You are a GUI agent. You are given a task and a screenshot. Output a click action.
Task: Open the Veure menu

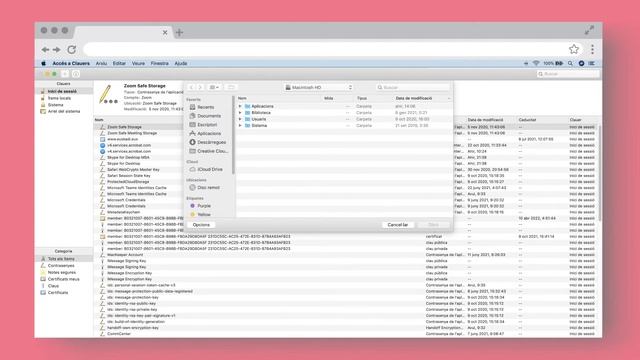click(x=138, y=63)
